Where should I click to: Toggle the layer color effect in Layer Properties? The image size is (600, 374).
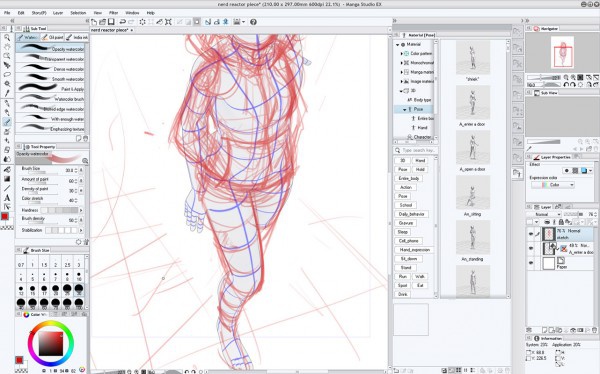584,171
